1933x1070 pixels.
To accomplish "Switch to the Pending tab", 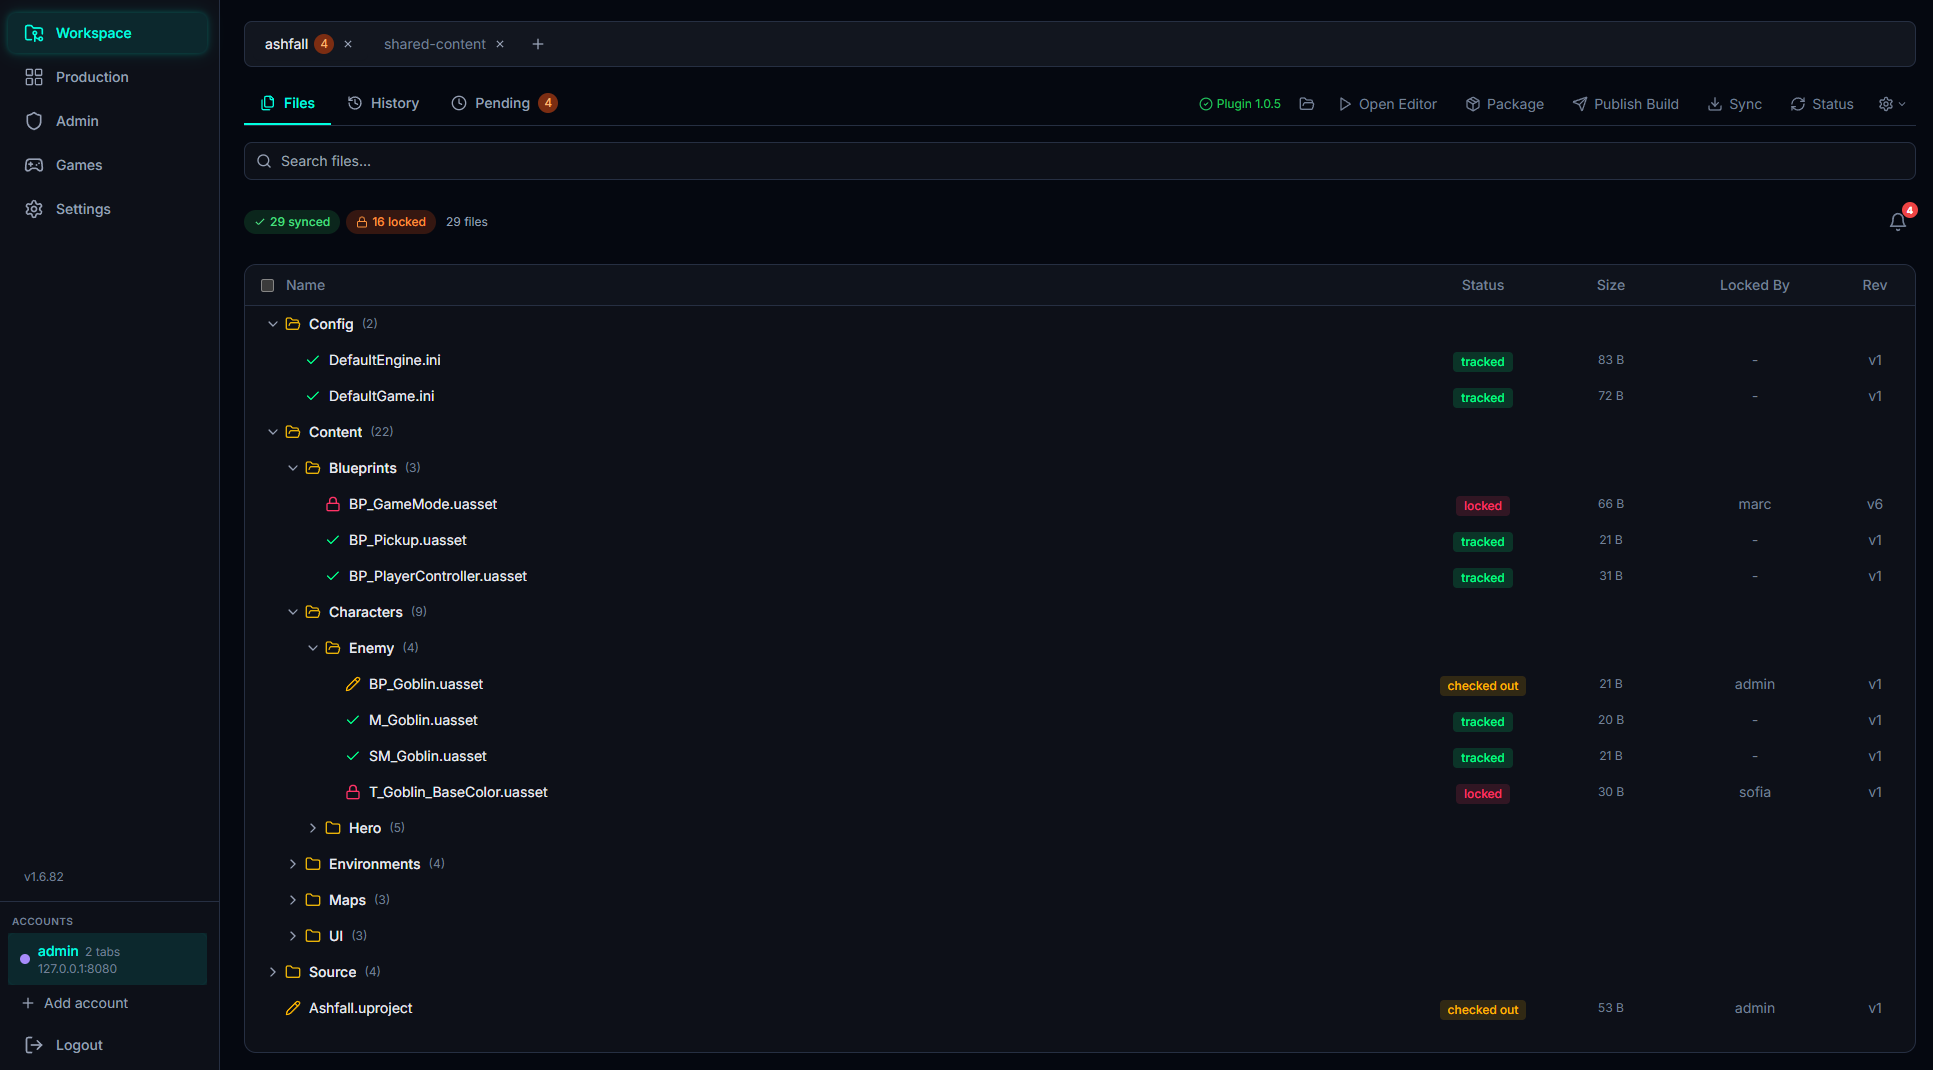I will tap(504, 103).
